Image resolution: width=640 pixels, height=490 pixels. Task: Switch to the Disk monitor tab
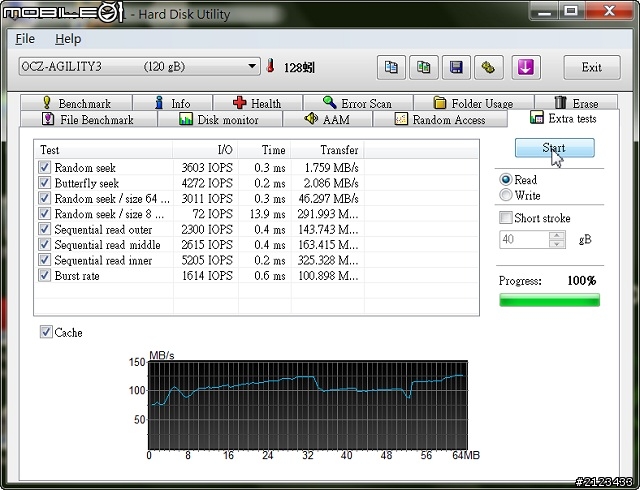point(219,119)
